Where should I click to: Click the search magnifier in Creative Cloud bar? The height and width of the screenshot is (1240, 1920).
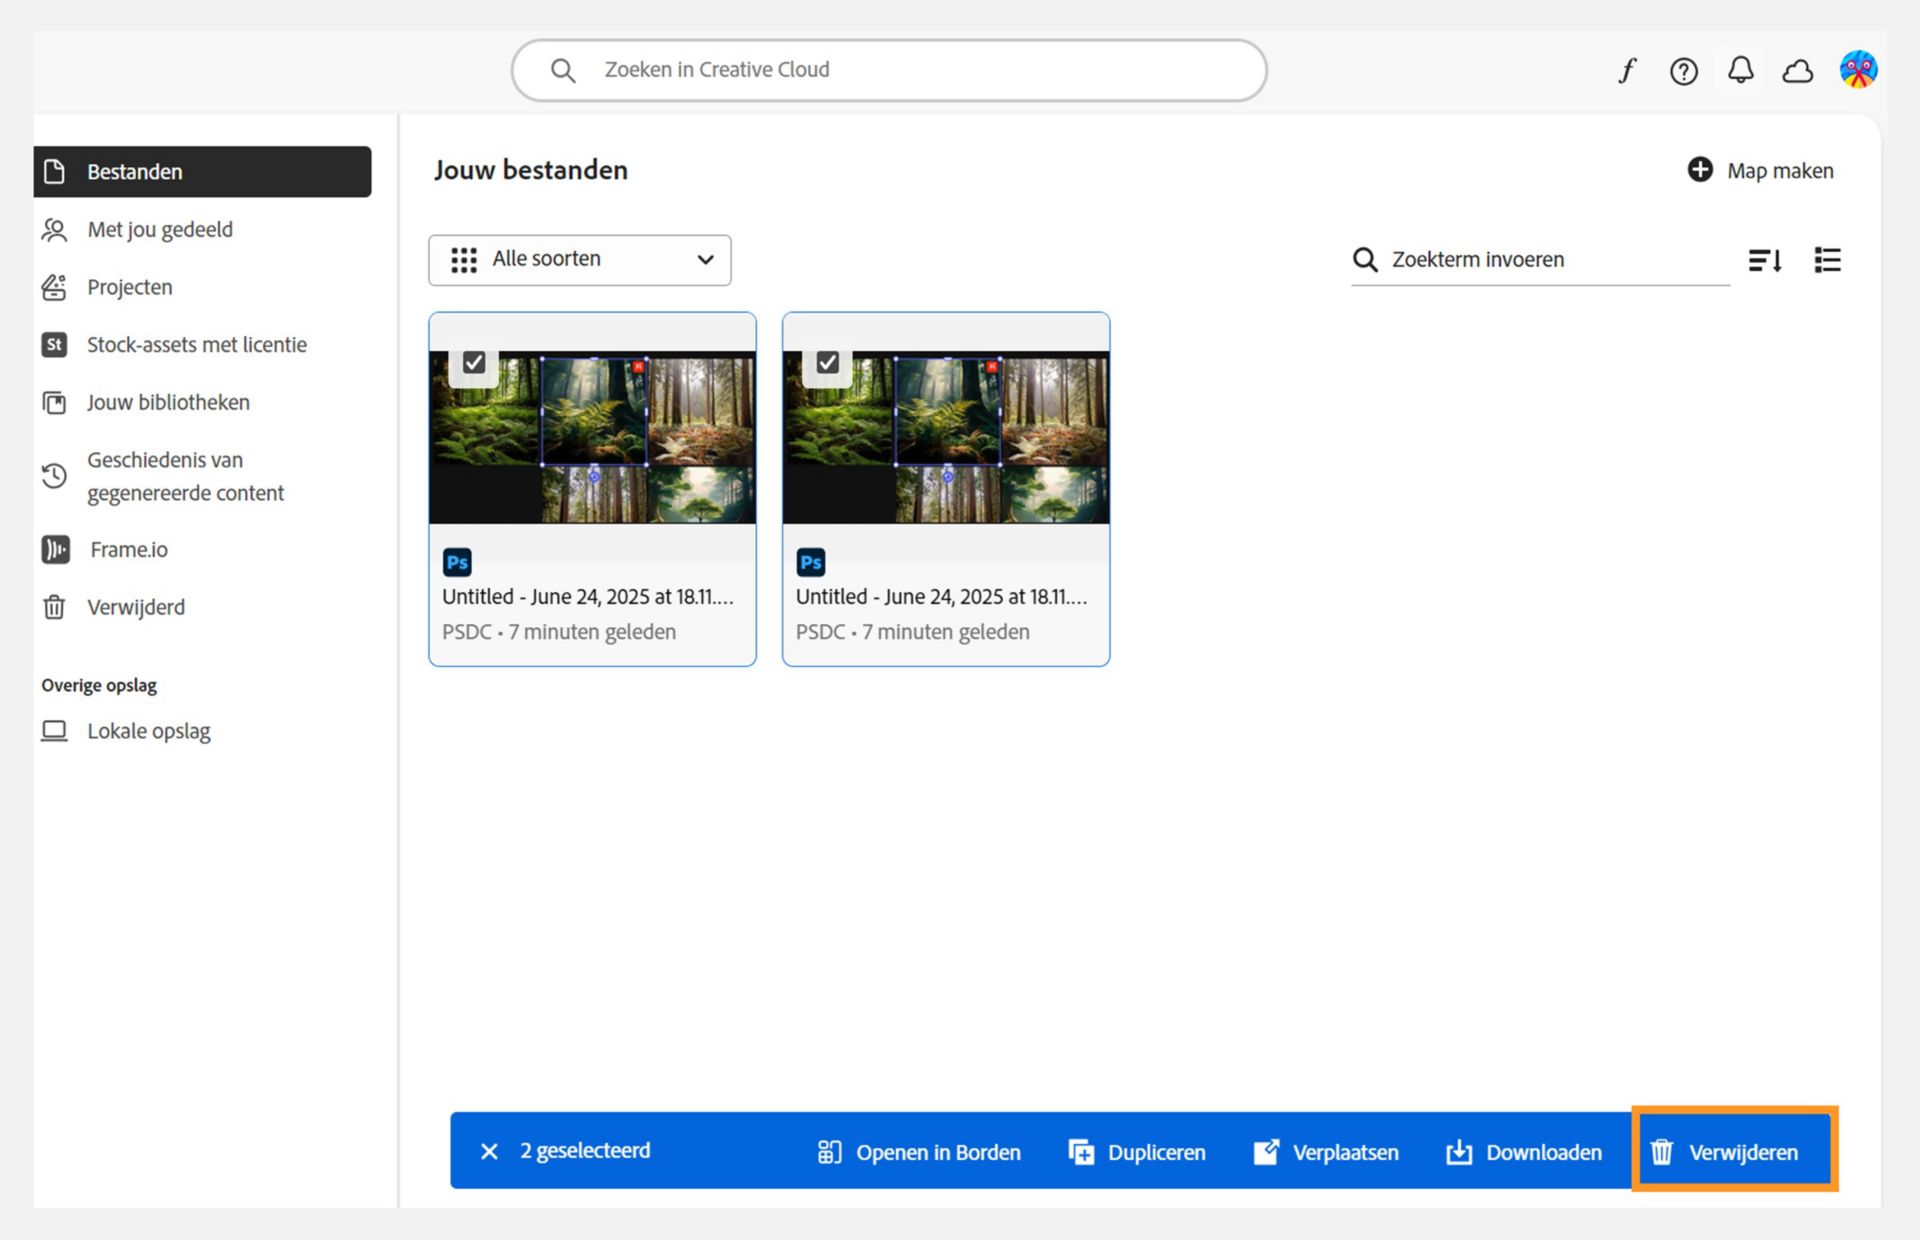[x=563, y=70]
